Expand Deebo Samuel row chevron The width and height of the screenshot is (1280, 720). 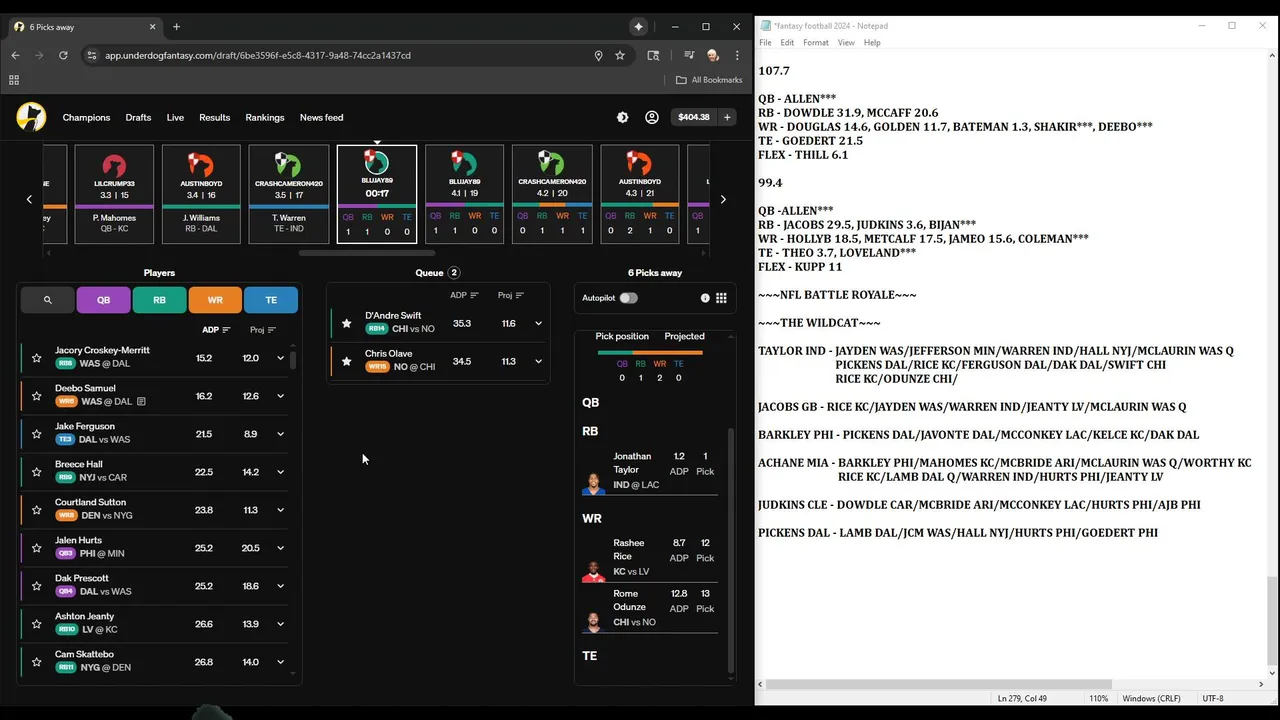click(281, 396)
